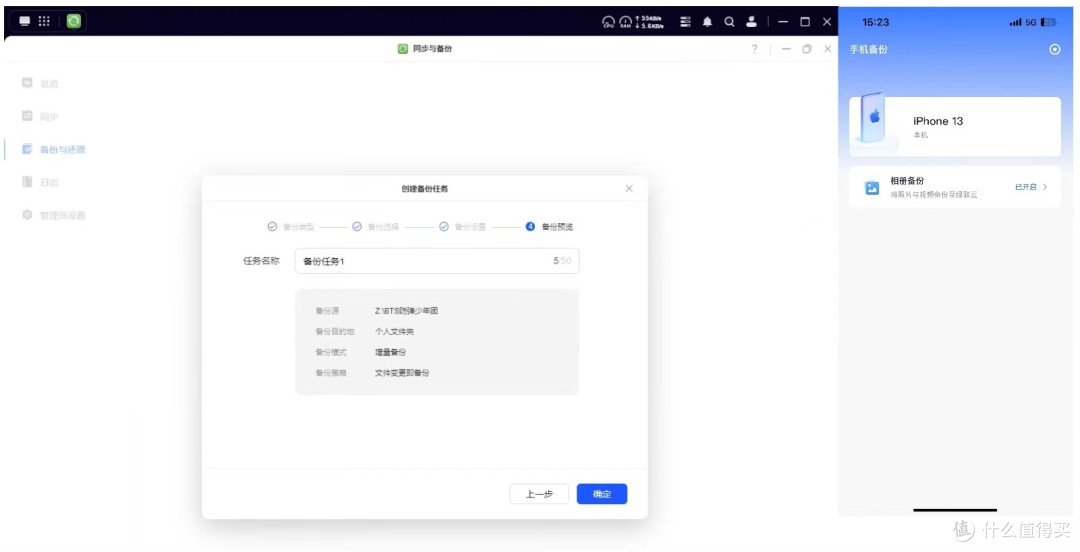Open the user account icon
1080x552 pixels.
coord(751,22)
